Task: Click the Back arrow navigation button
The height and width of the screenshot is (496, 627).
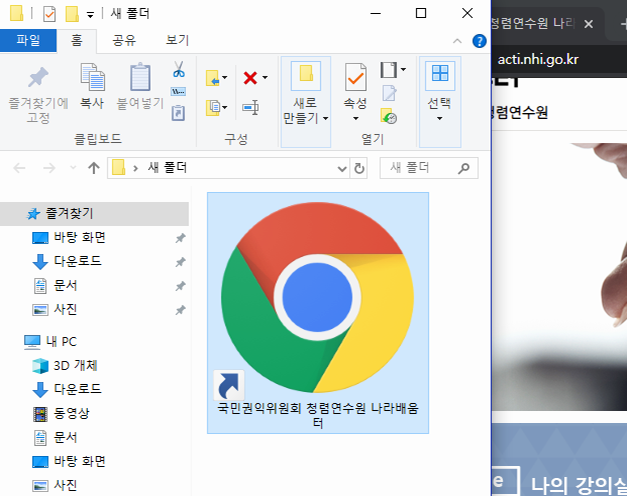Action: (19, 168)
